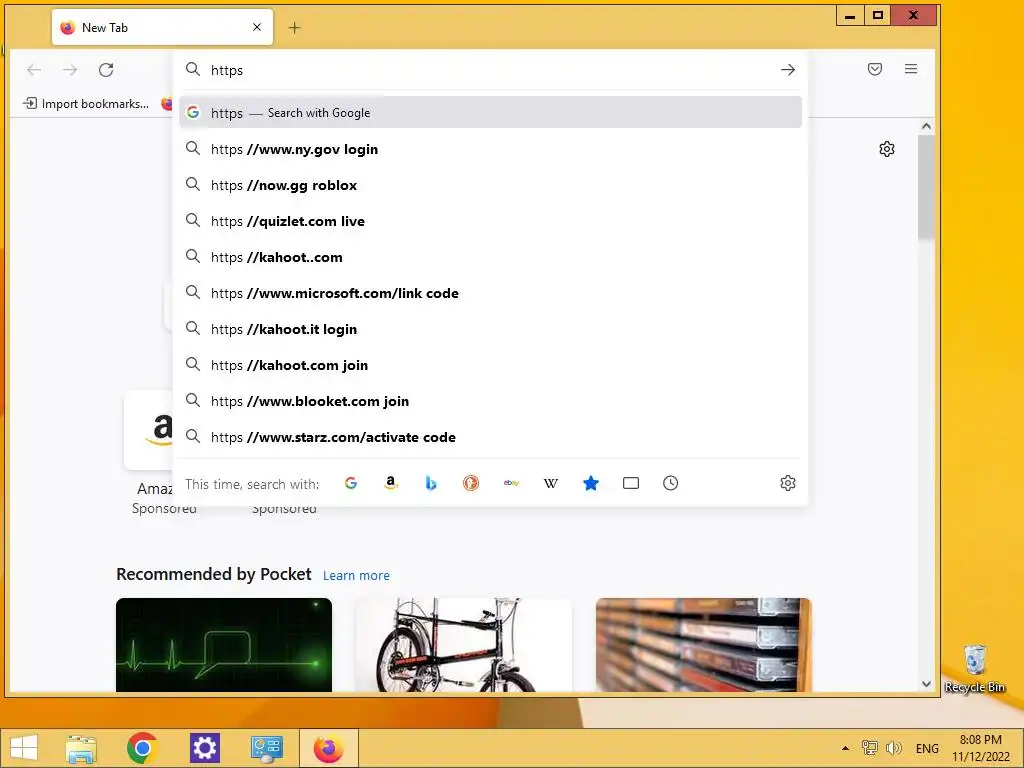This screenshot has height=768, width=1024.
Task: Open the taskbar clock showing 8:08 PM
Action: (x=980, y=748)
